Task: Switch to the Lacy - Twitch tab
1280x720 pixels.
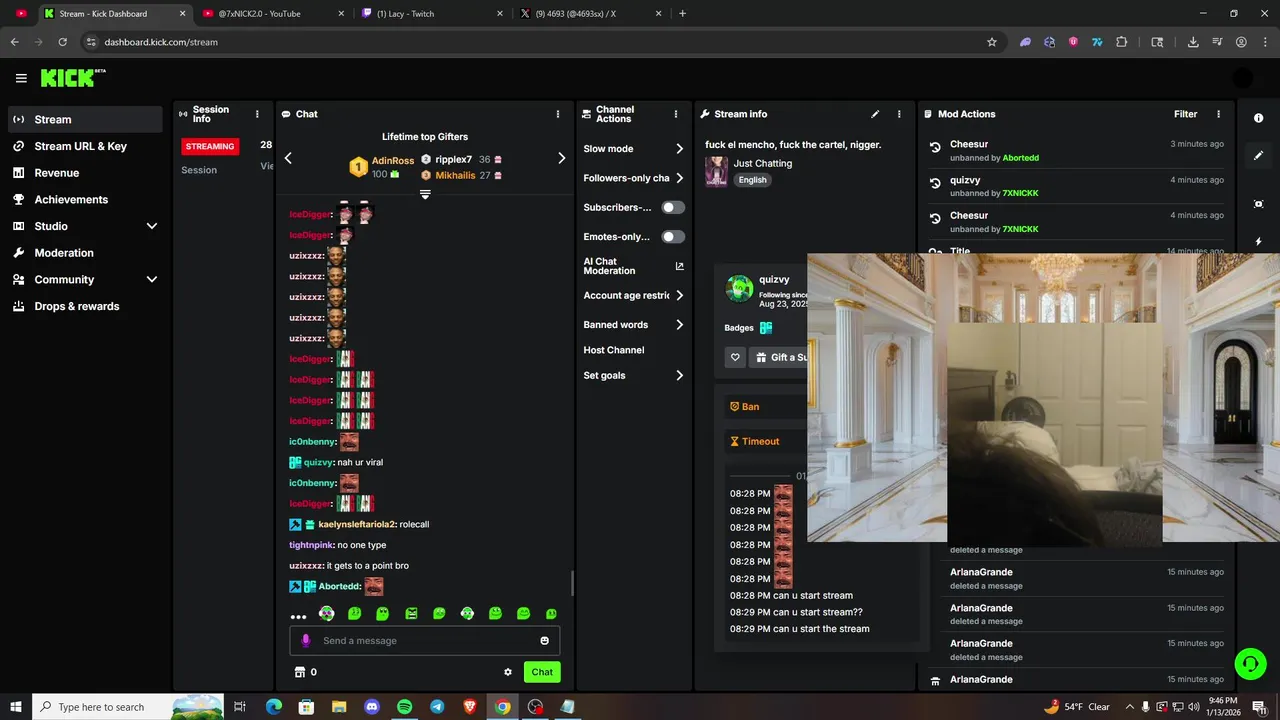Action: point(430,14)
